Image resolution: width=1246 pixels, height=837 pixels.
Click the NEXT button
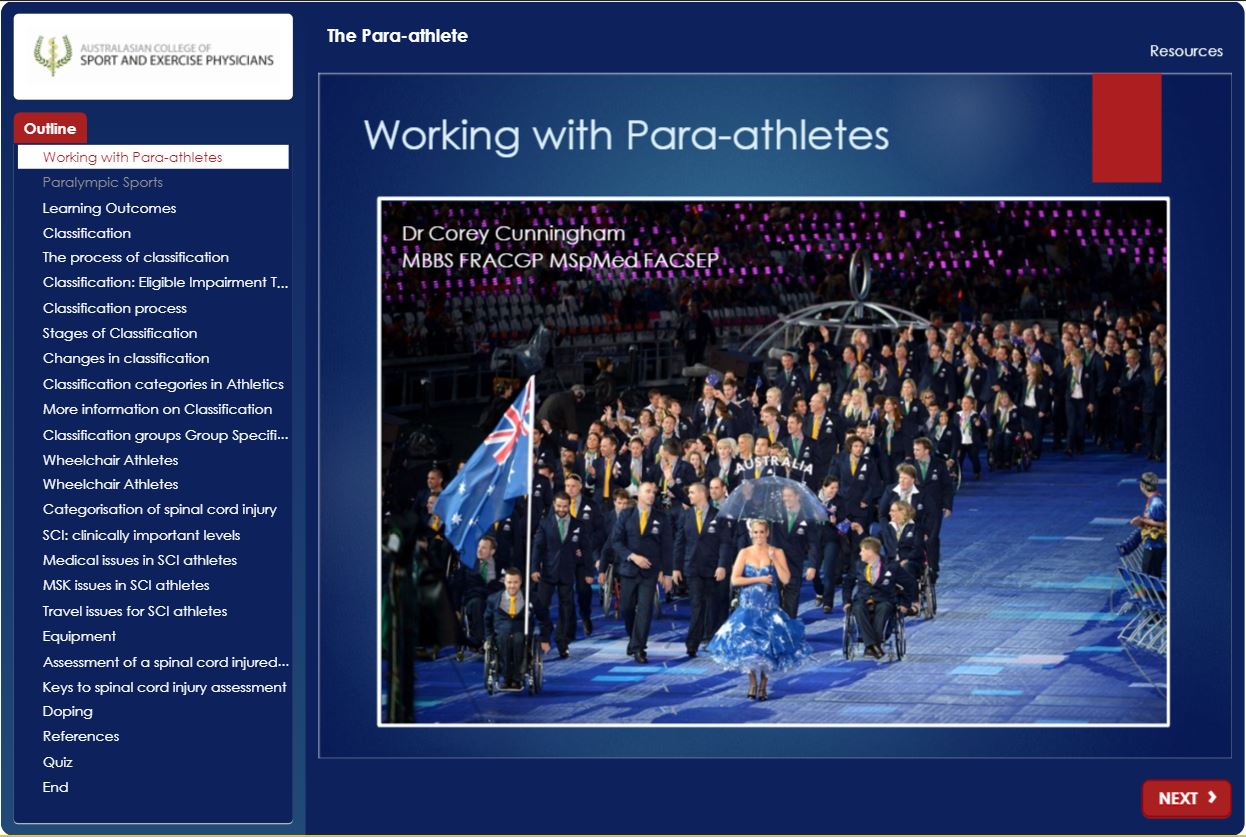1186,798
